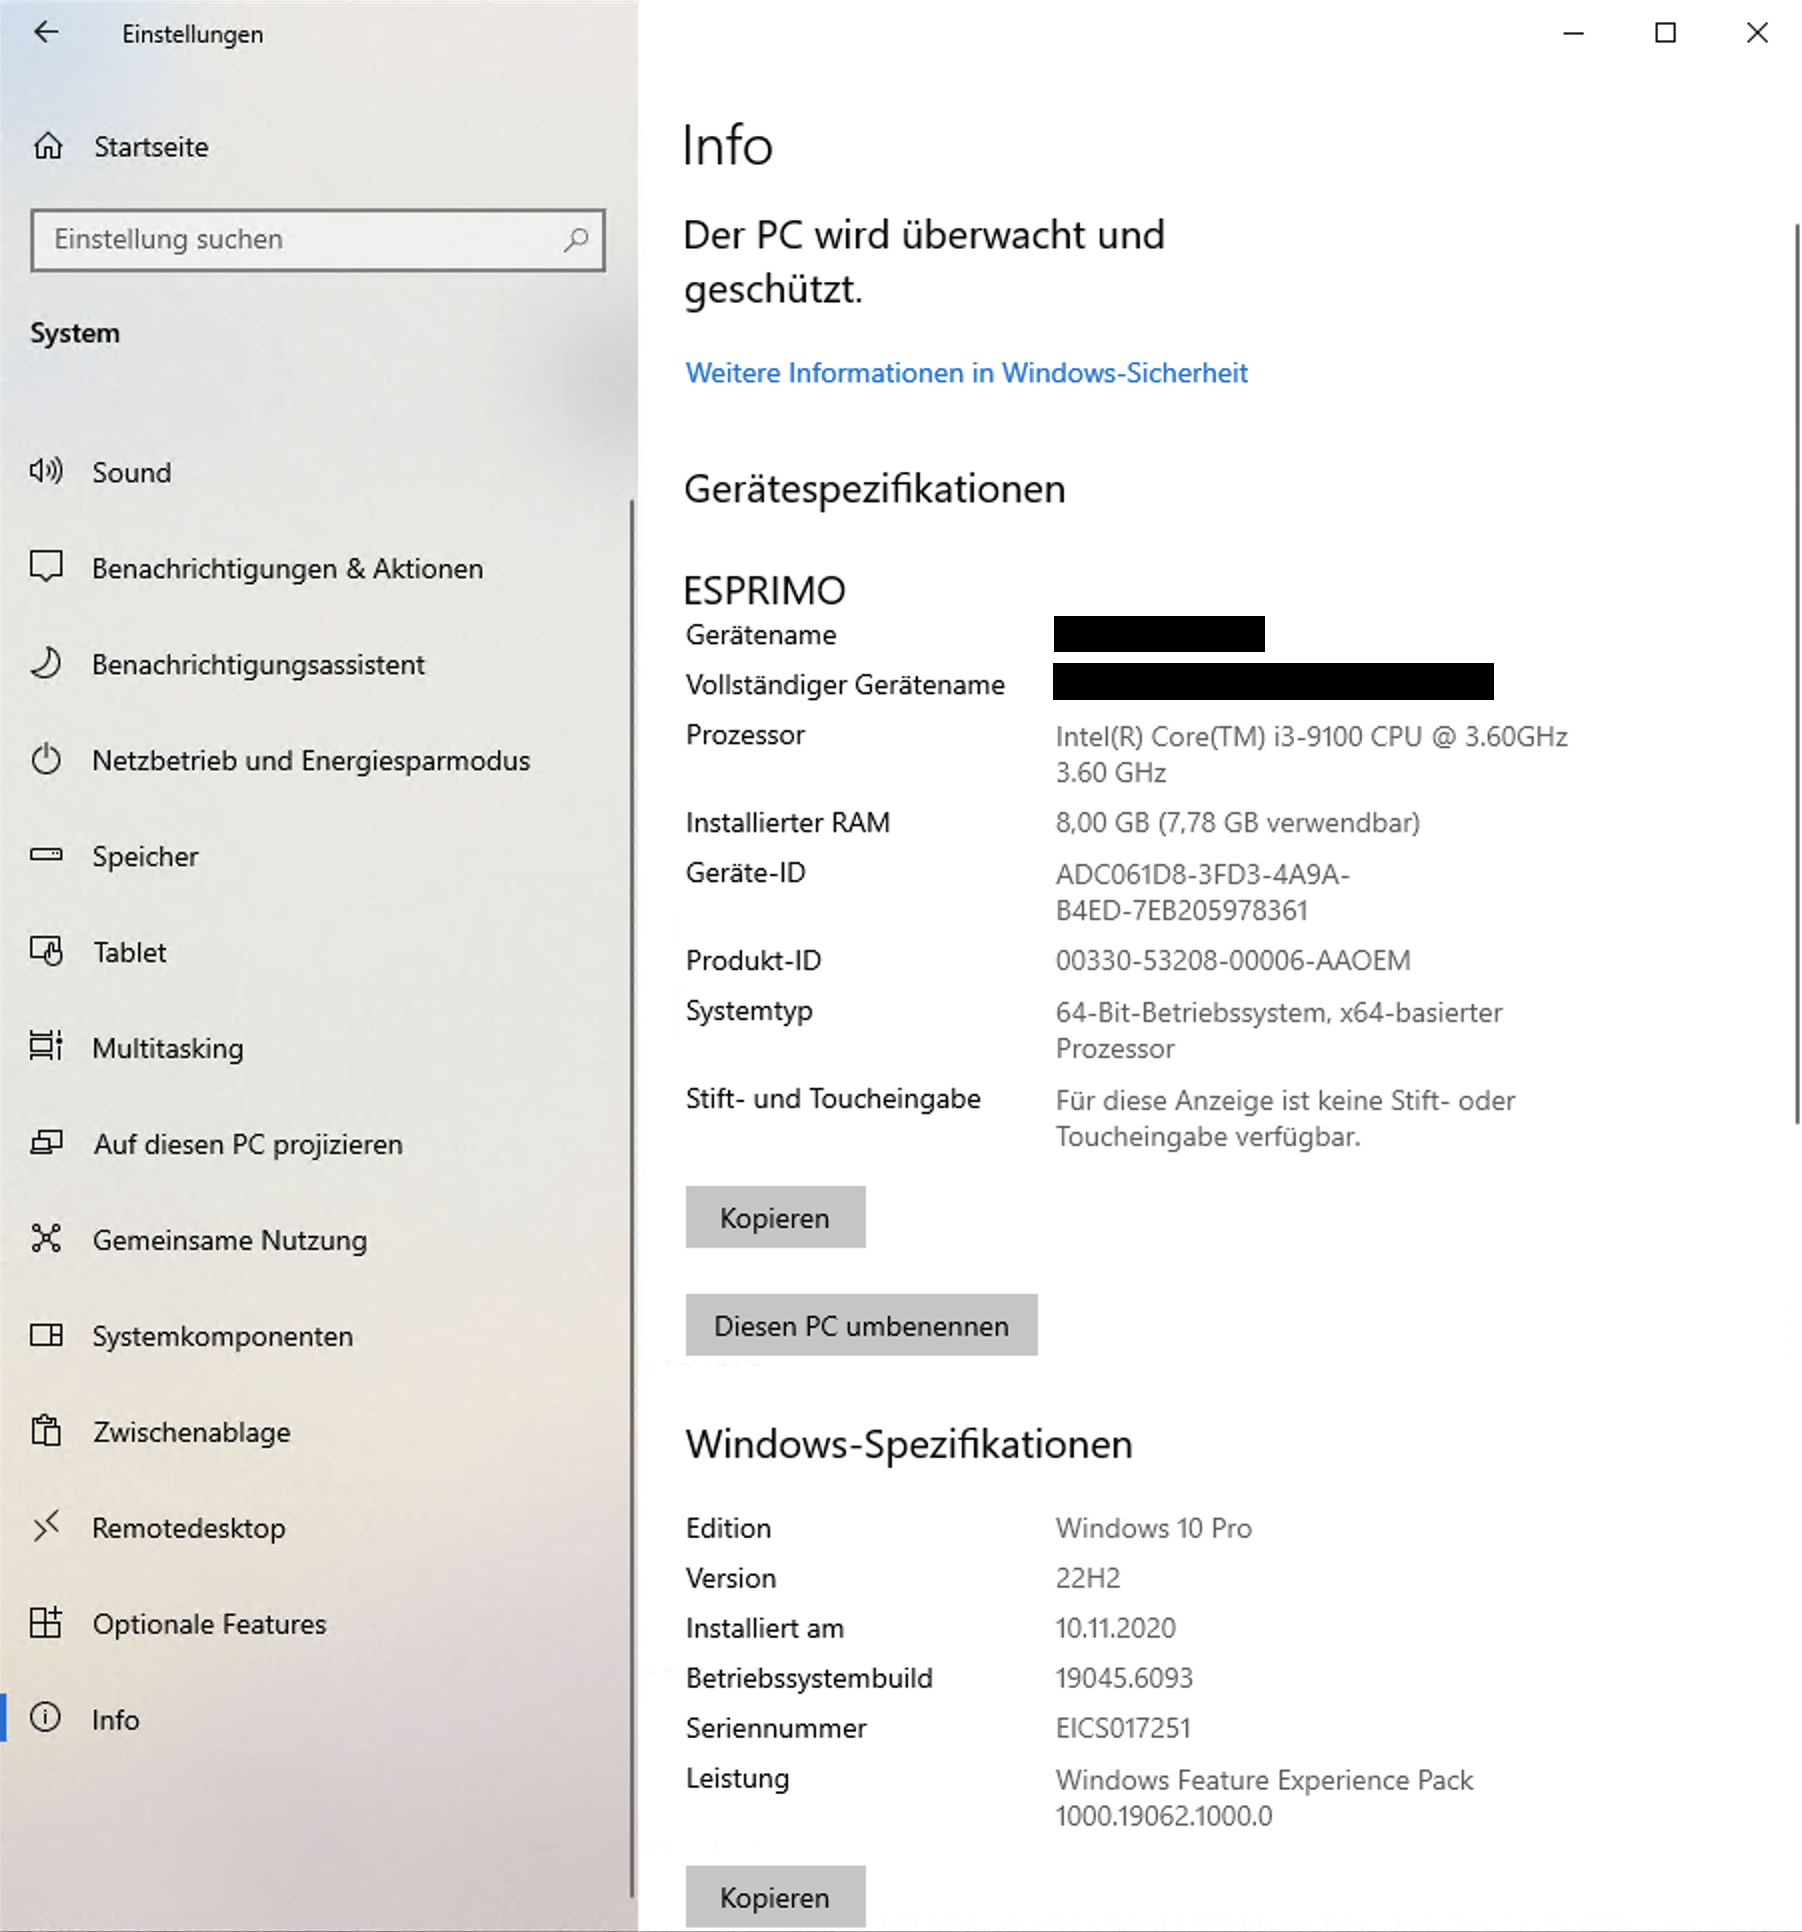Click the install date 10.11.2020
Image resolution: width=1802 pixels, height=1932 pixels.
[1115, 1628]
